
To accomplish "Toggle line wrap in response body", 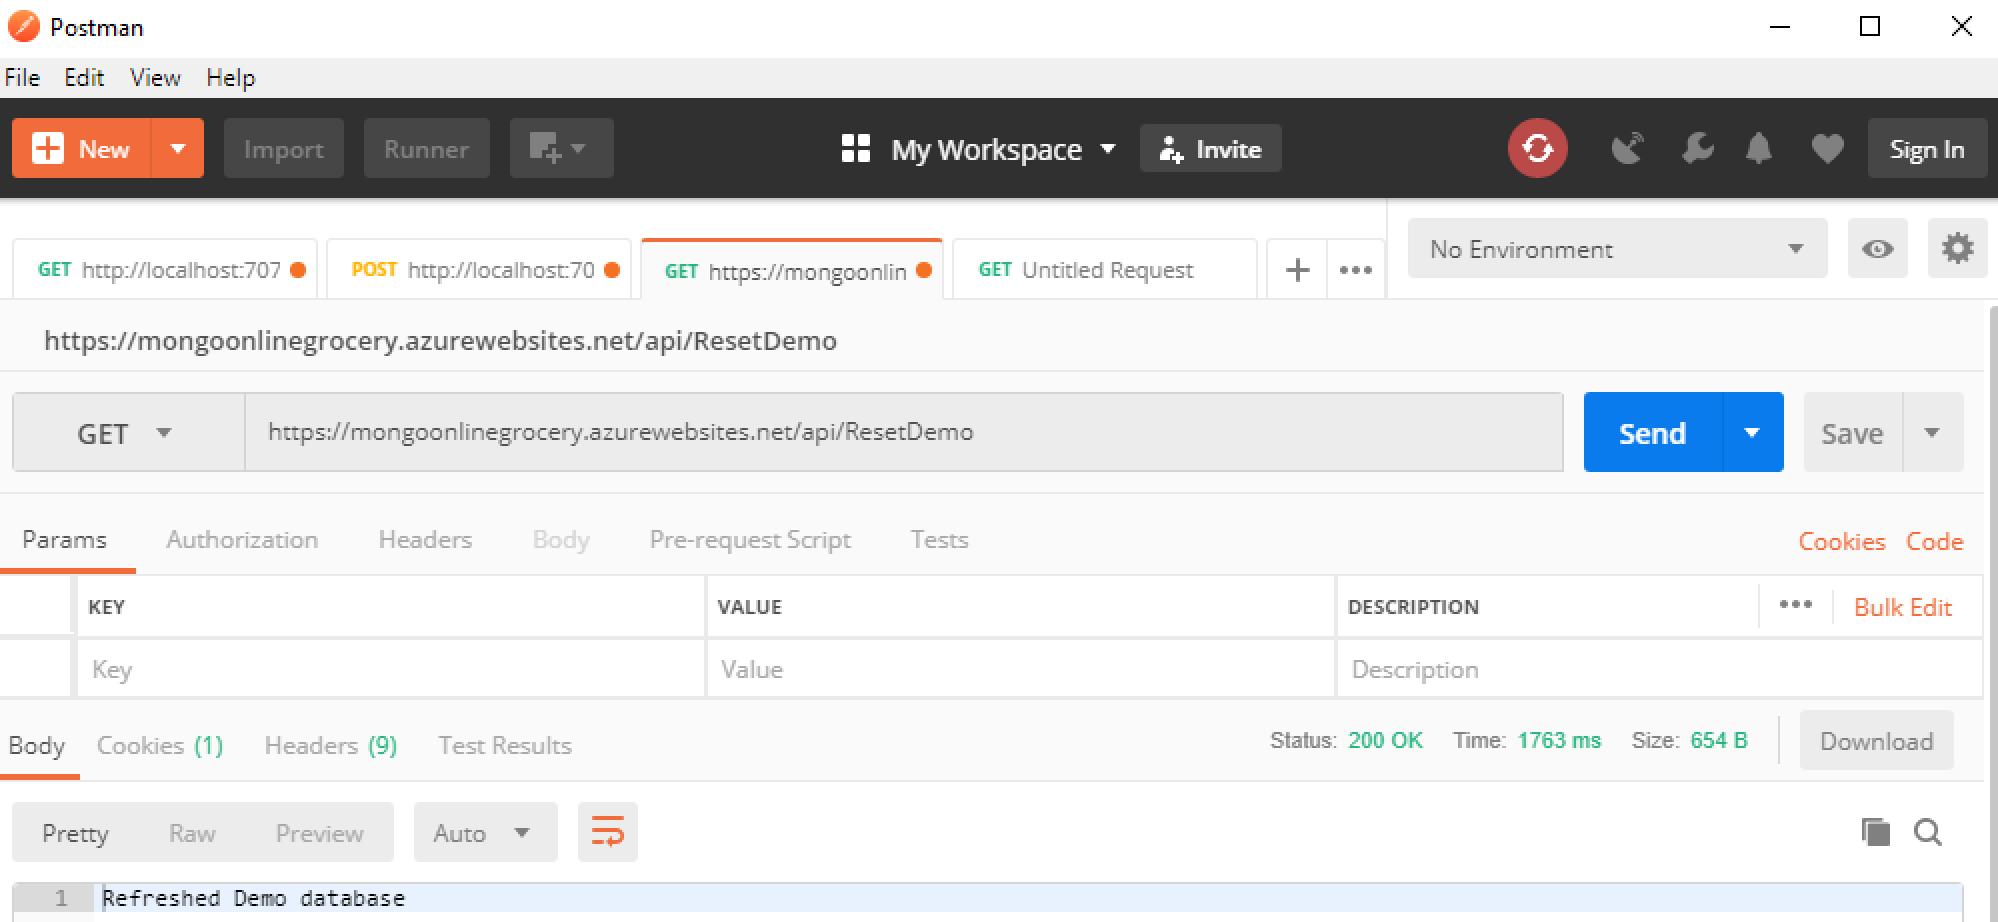I will point(607,832).
